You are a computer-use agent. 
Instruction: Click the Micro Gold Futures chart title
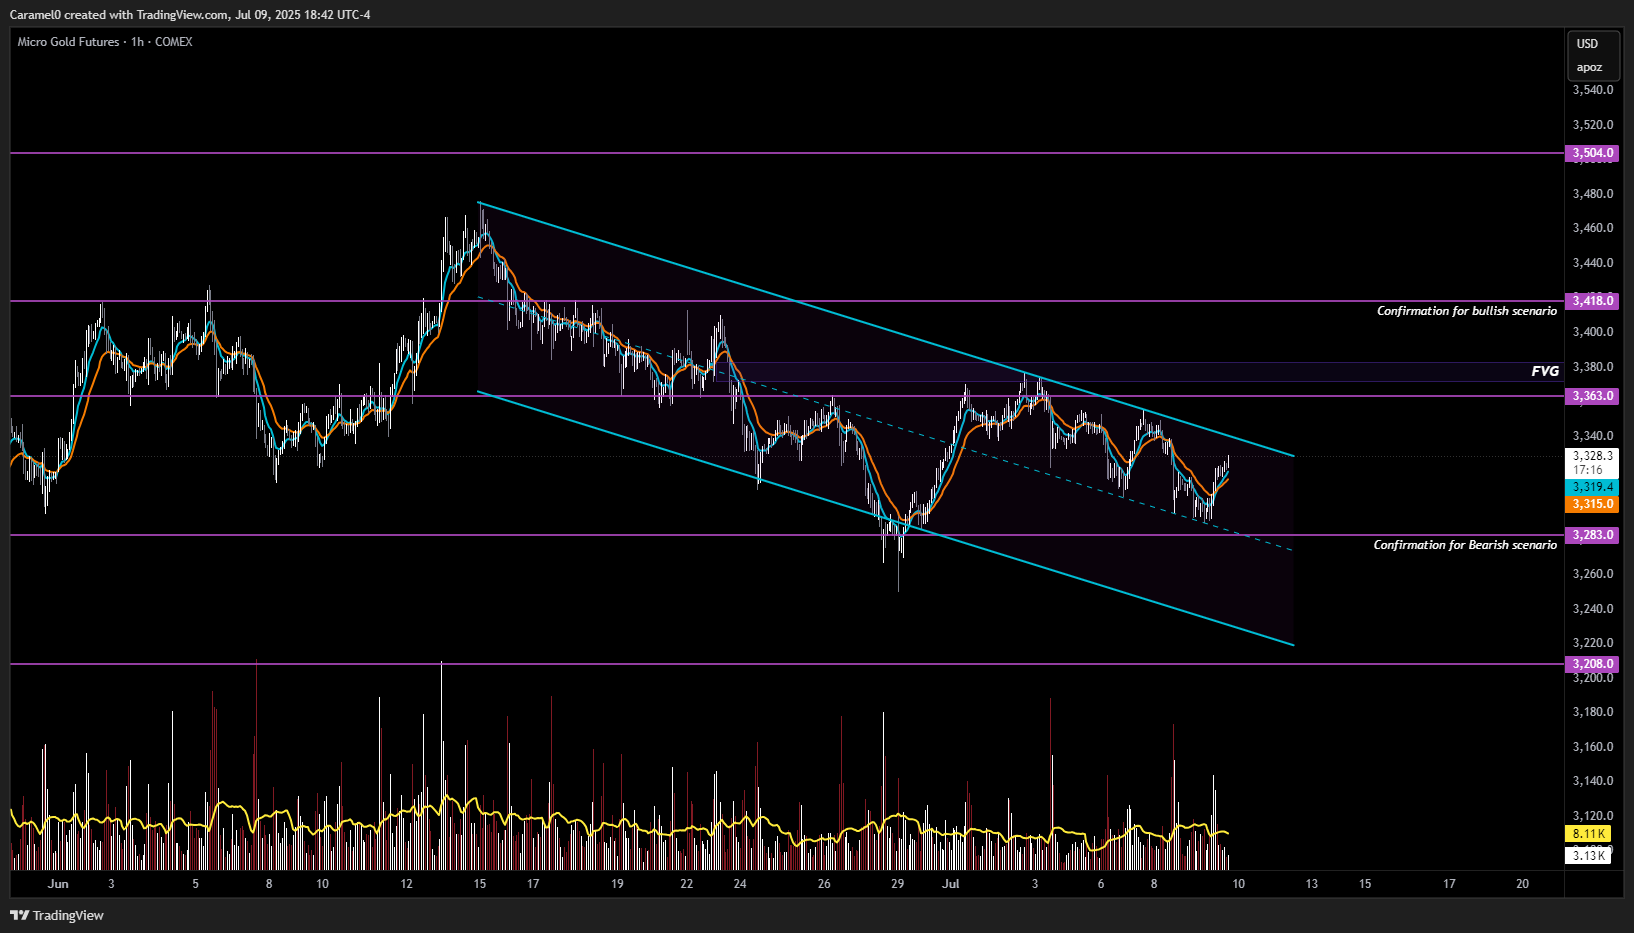105,42
